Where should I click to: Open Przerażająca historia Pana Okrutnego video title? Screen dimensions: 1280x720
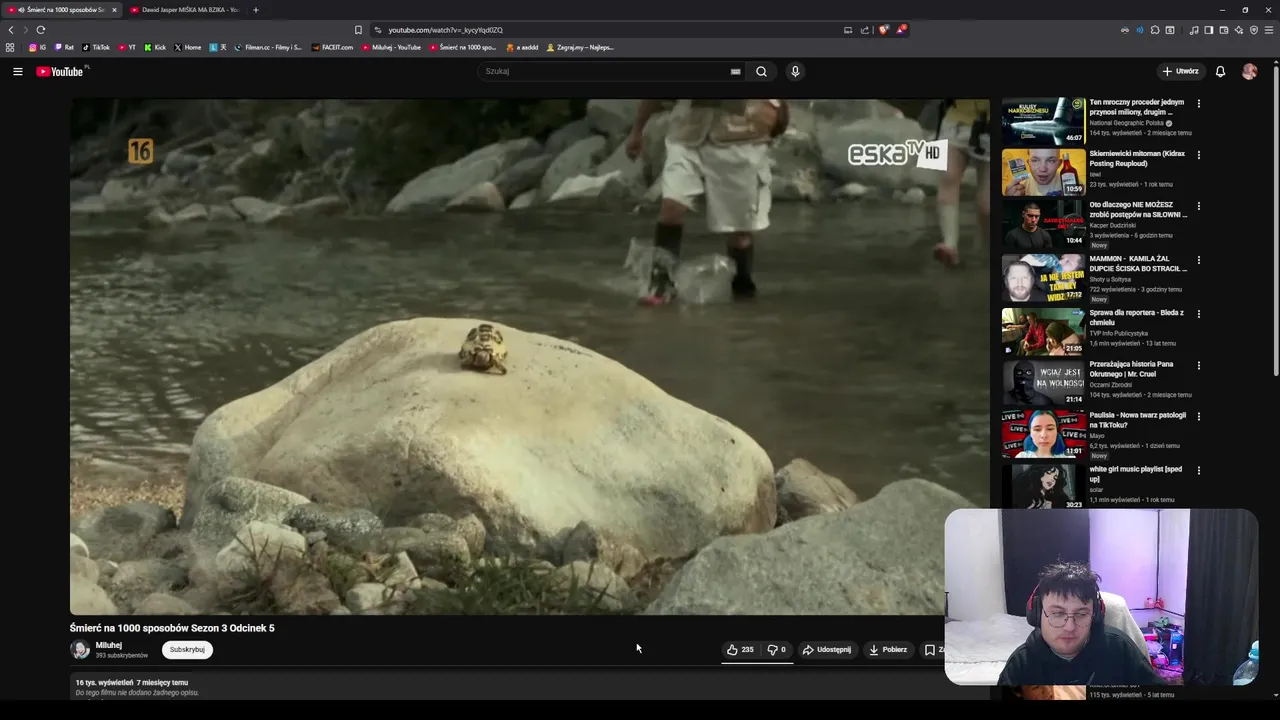pos(1131,369)
